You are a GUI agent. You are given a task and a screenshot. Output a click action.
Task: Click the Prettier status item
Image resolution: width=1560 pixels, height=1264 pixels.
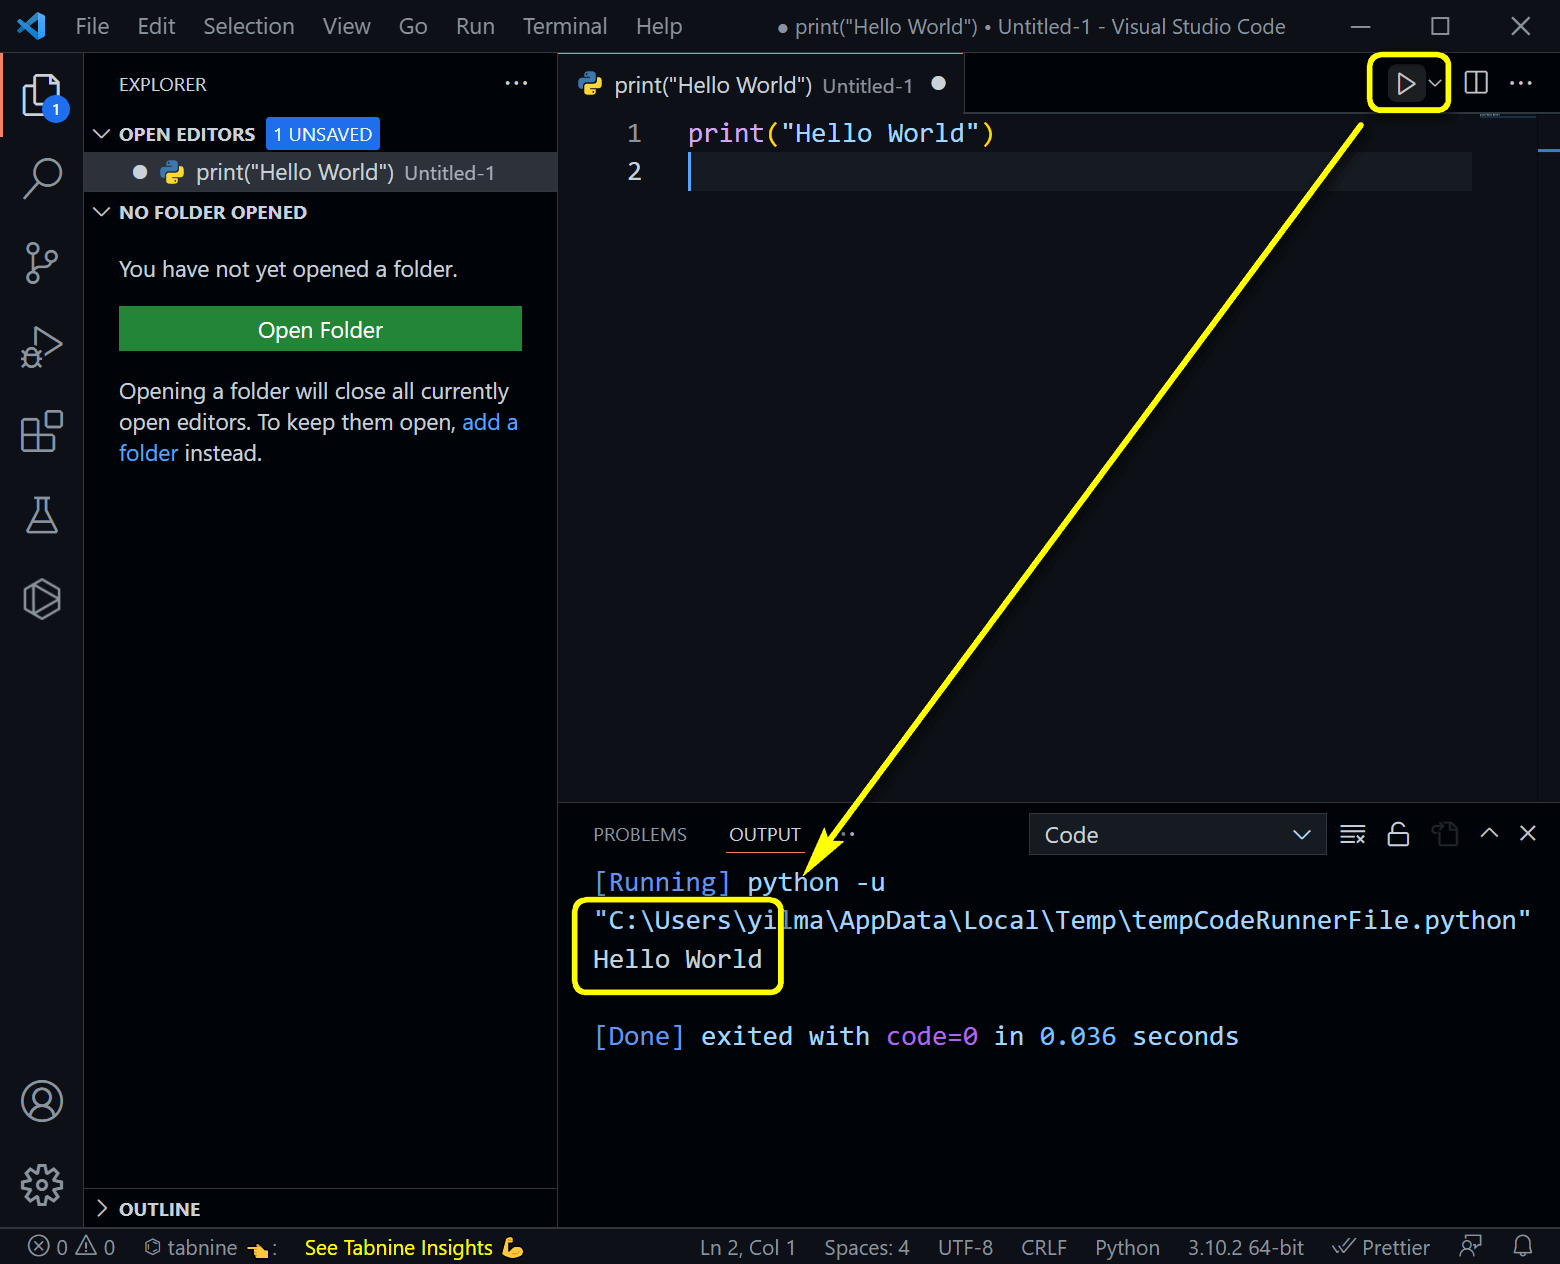click(x=1381, y=1247)
